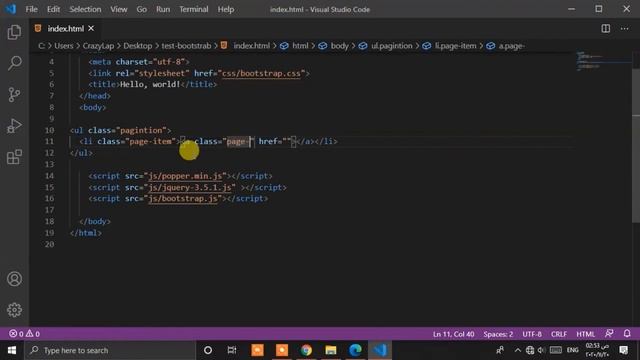Open the File menu
This screenshot has width=640, height=360.
coord(31,9)
